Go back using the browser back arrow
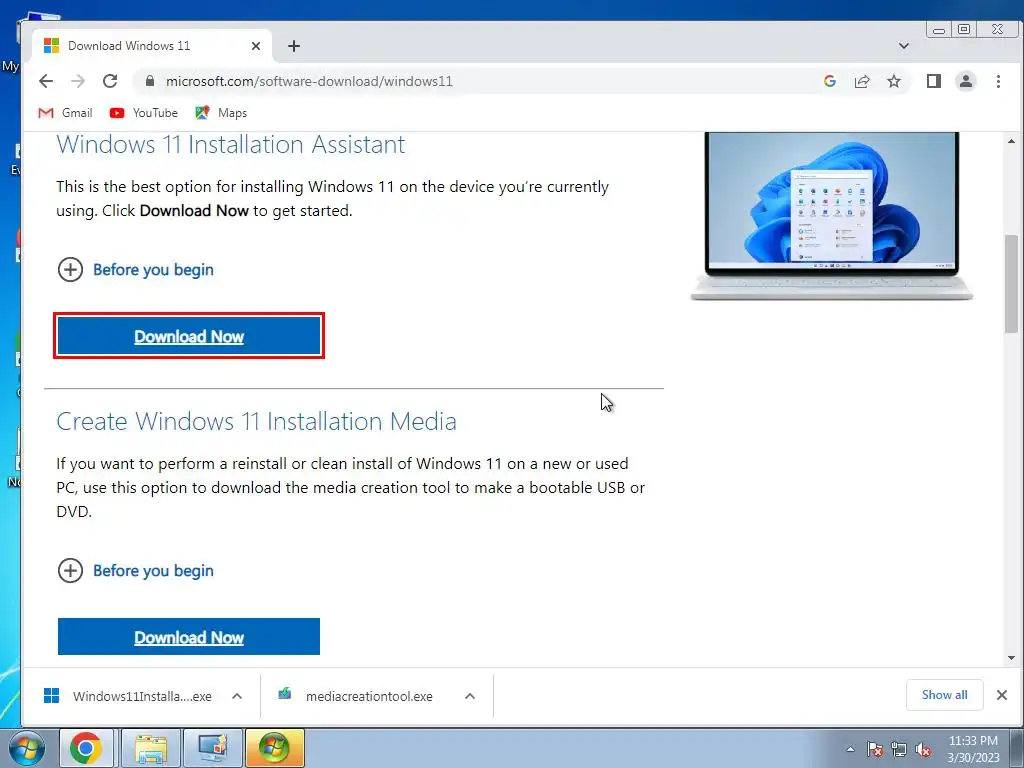This screenshot has width=1024, height=768. (46, 81)
